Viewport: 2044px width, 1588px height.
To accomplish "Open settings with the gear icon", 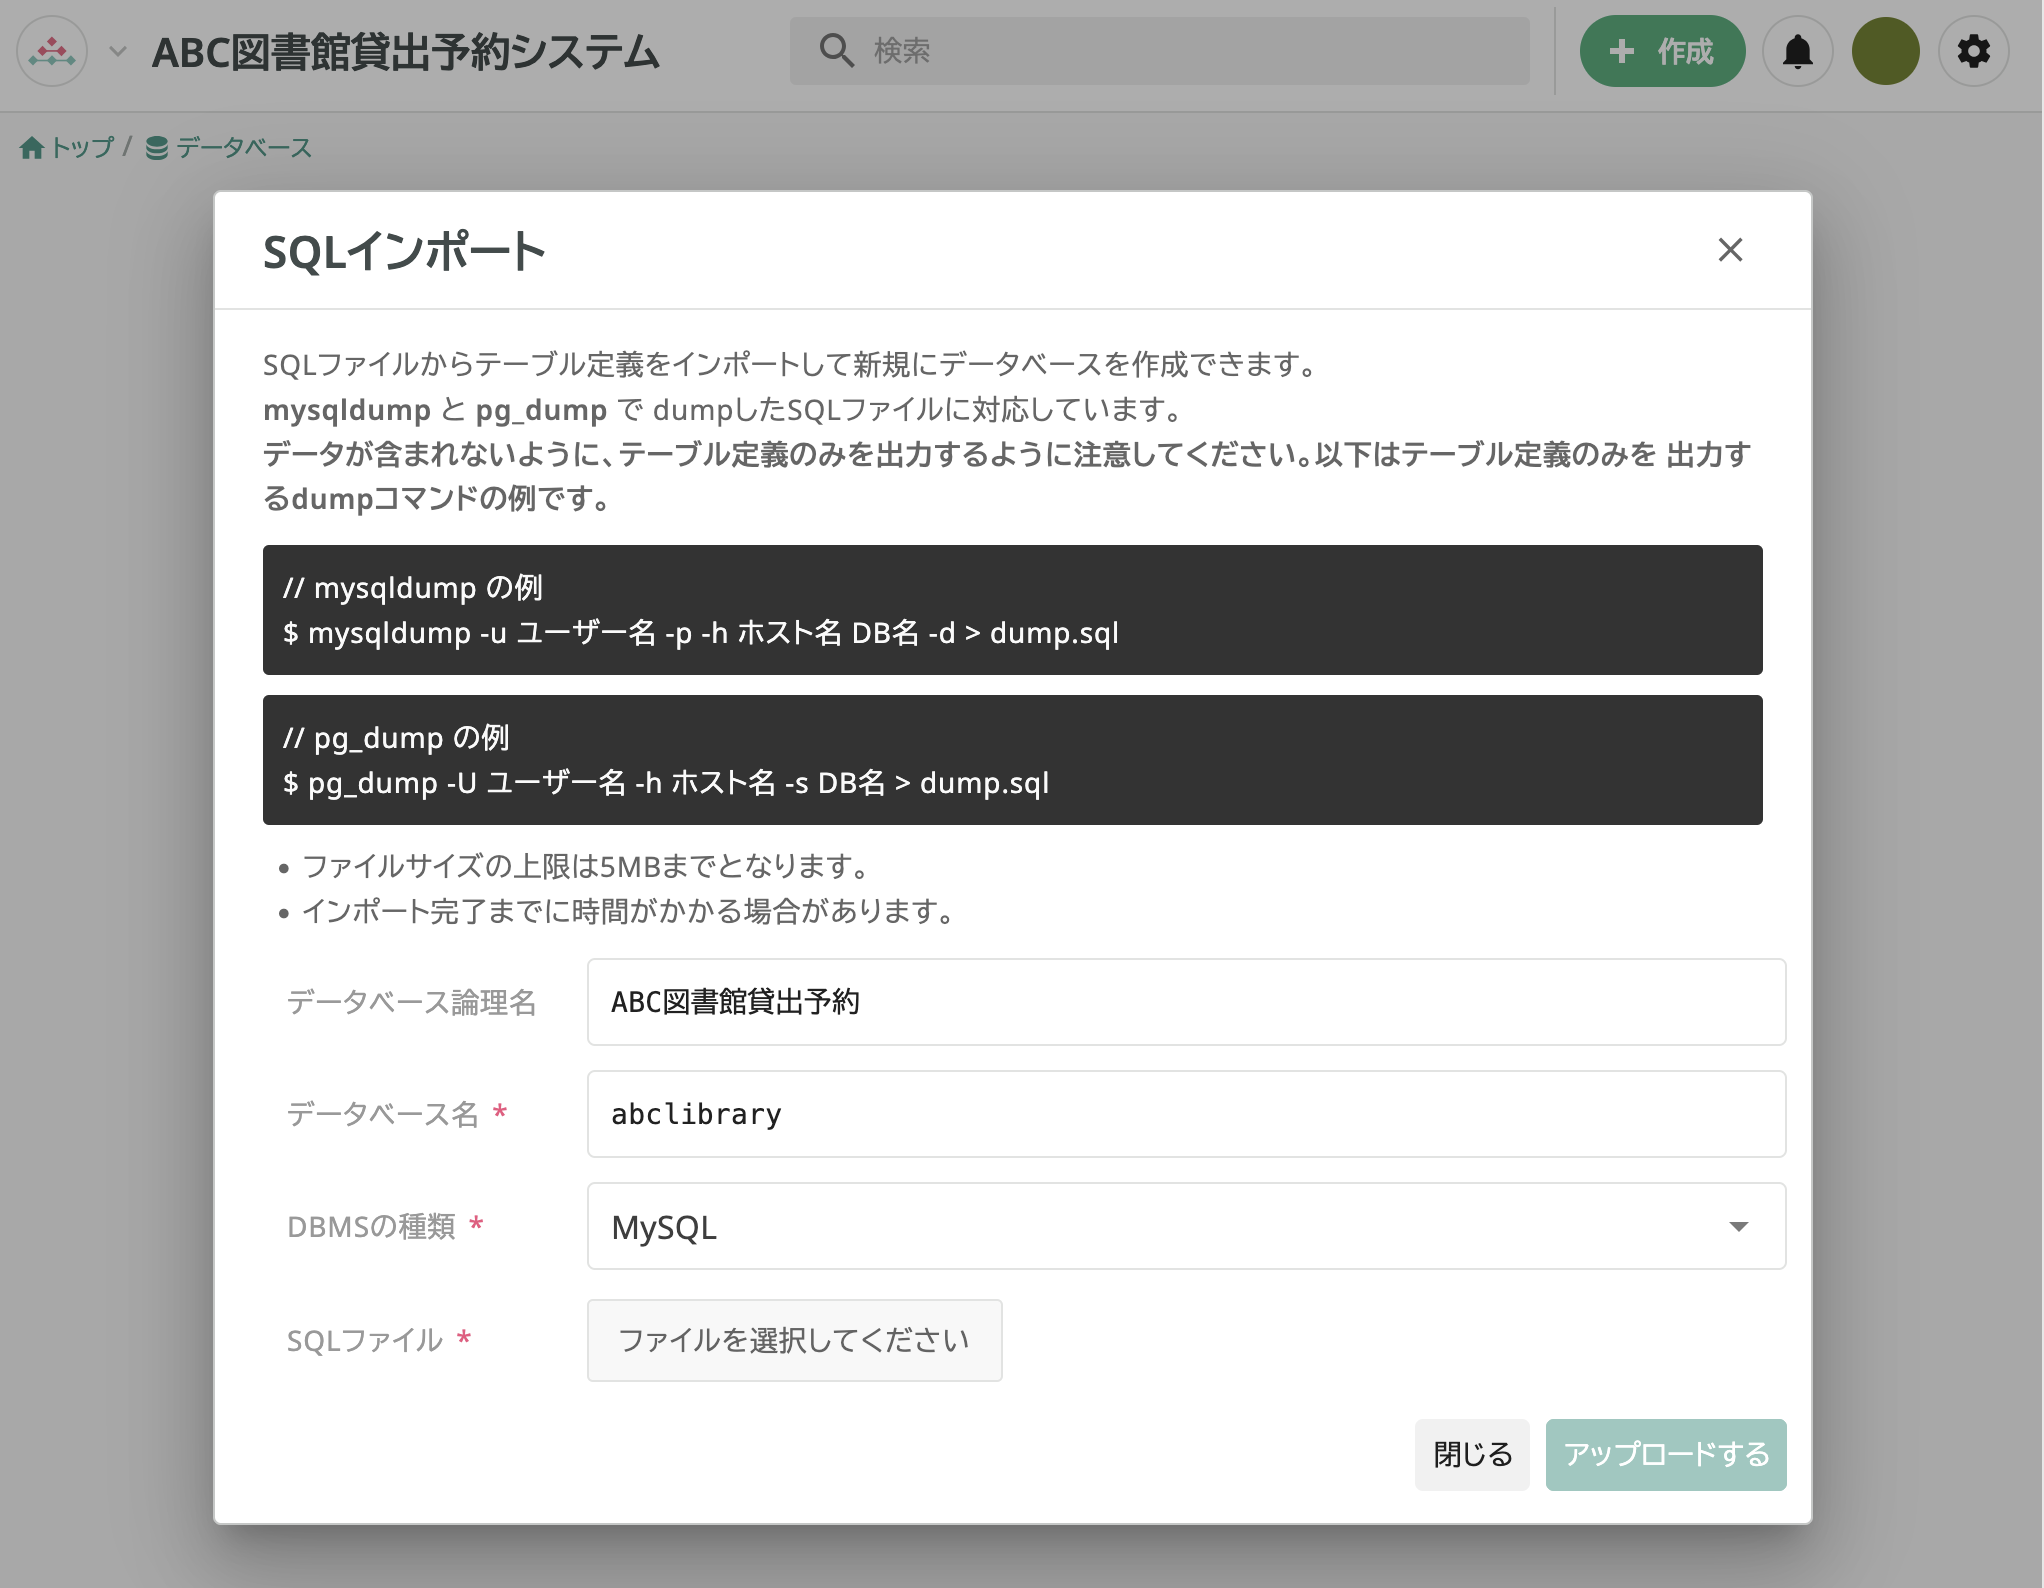I will pyautogui.click(x=1973, y=51).
